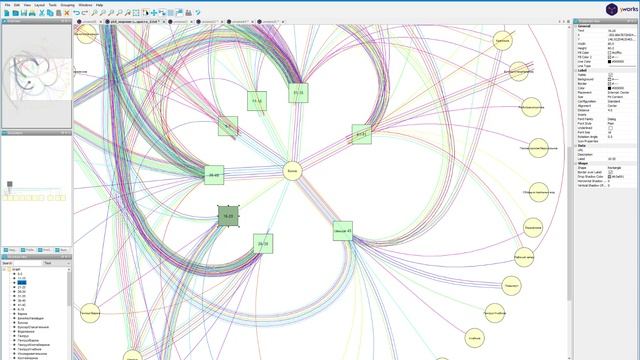This screenshot has height=360, width=640.
Task: Click the Copy toolbar icon
Action: [50, 13]
